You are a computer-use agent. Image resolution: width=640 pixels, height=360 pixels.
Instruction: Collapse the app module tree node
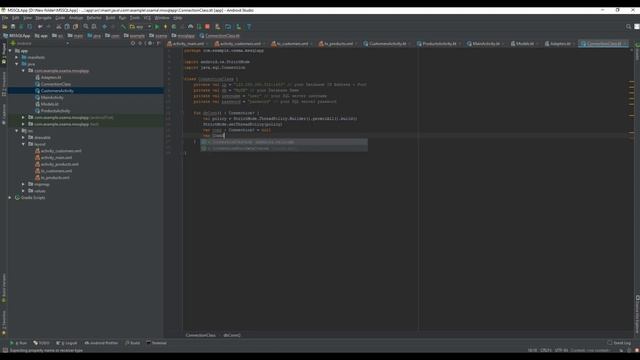pyautogui.click(x=10, y=51)
